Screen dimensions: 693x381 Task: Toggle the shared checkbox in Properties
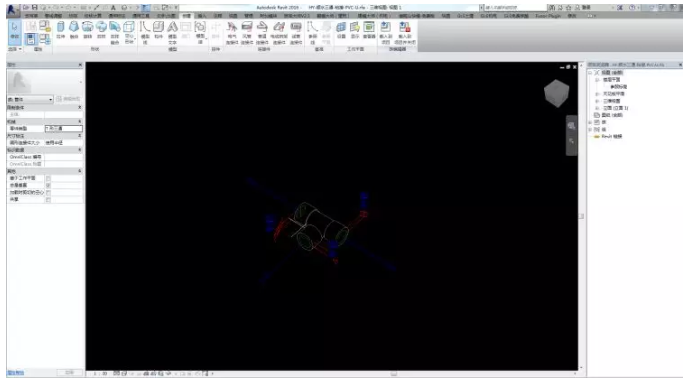[48, 200]
